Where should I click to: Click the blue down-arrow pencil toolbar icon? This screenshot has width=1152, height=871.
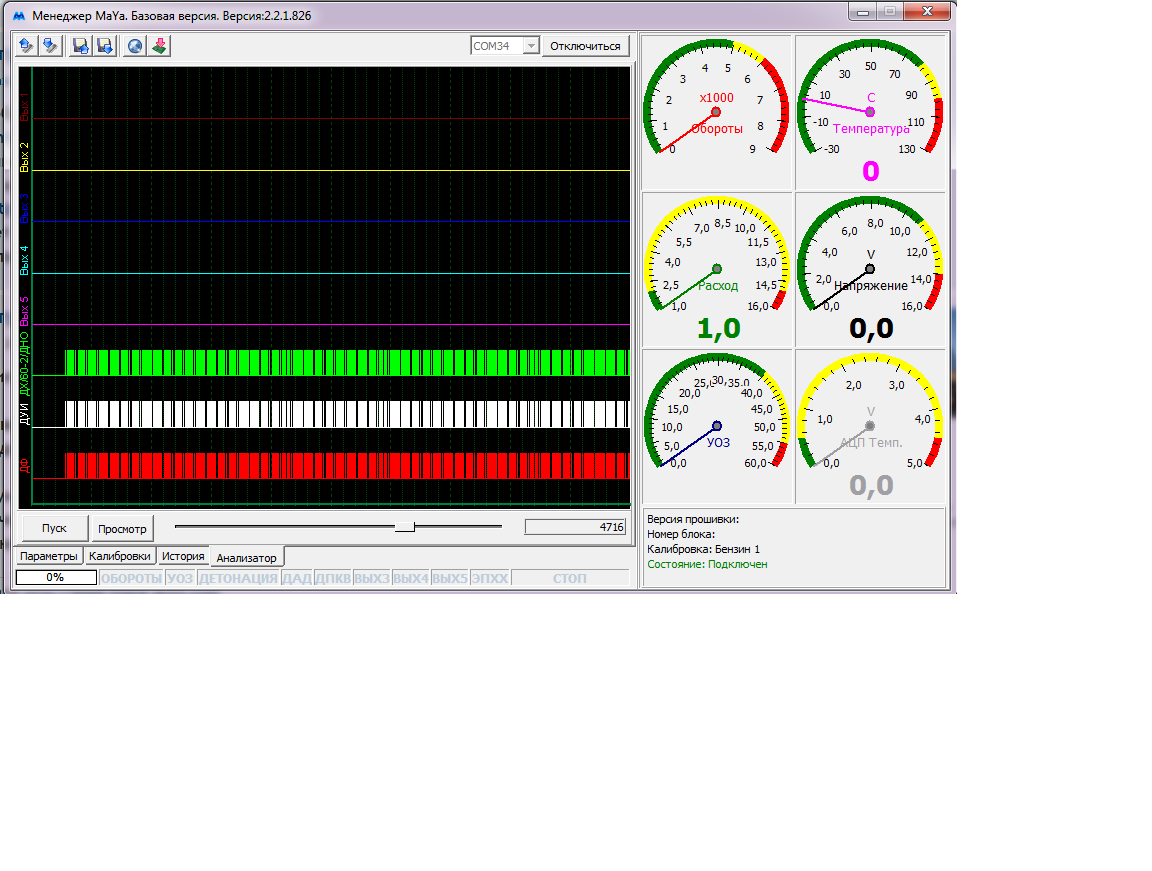(50, 46)
